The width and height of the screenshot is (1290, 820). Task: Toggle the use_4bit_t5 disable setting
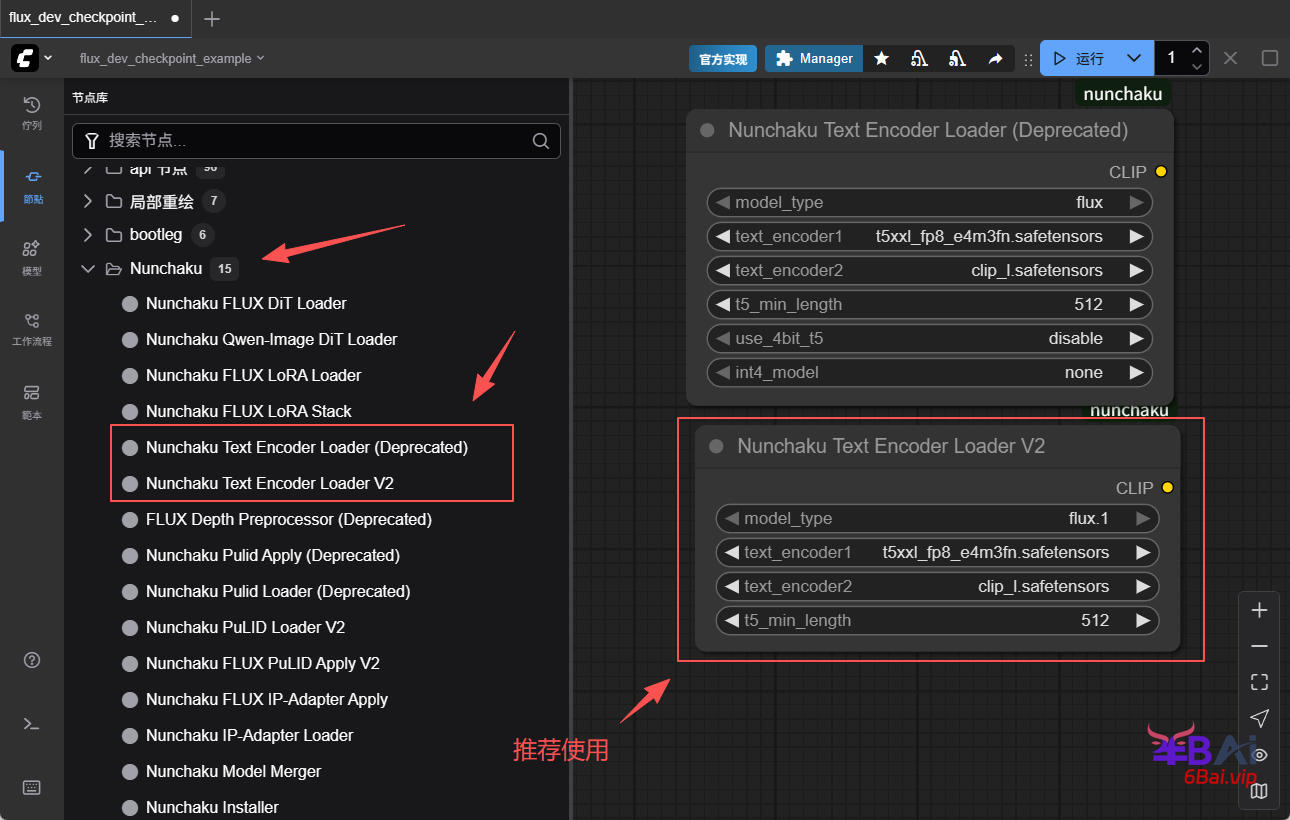click(x=929, y=339)
